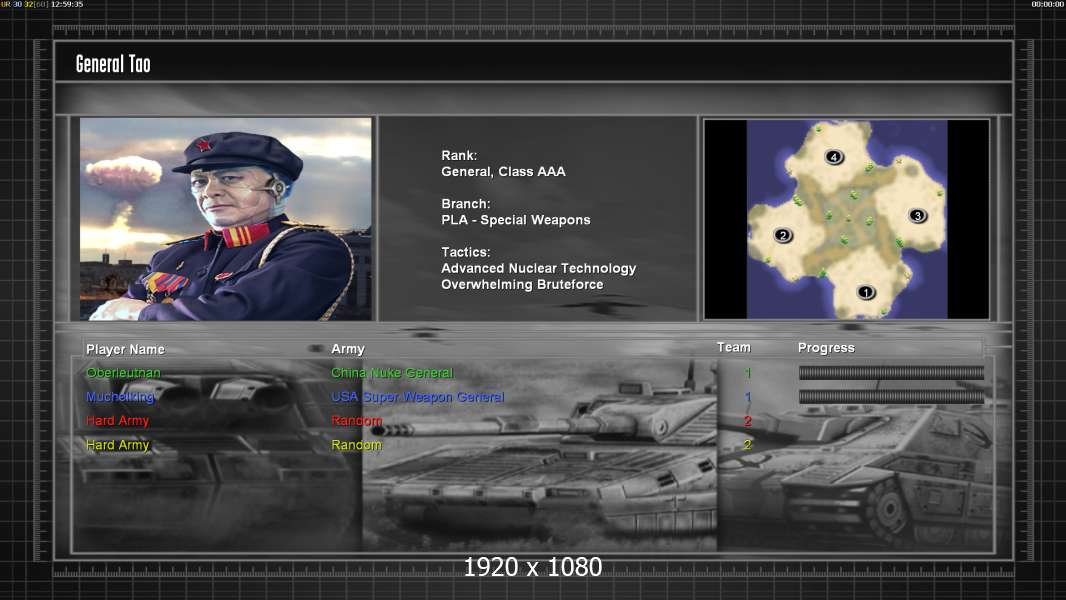1066x600 pixels.
Task: Select the player name Muchelking
Action: [x=120, y=397]
